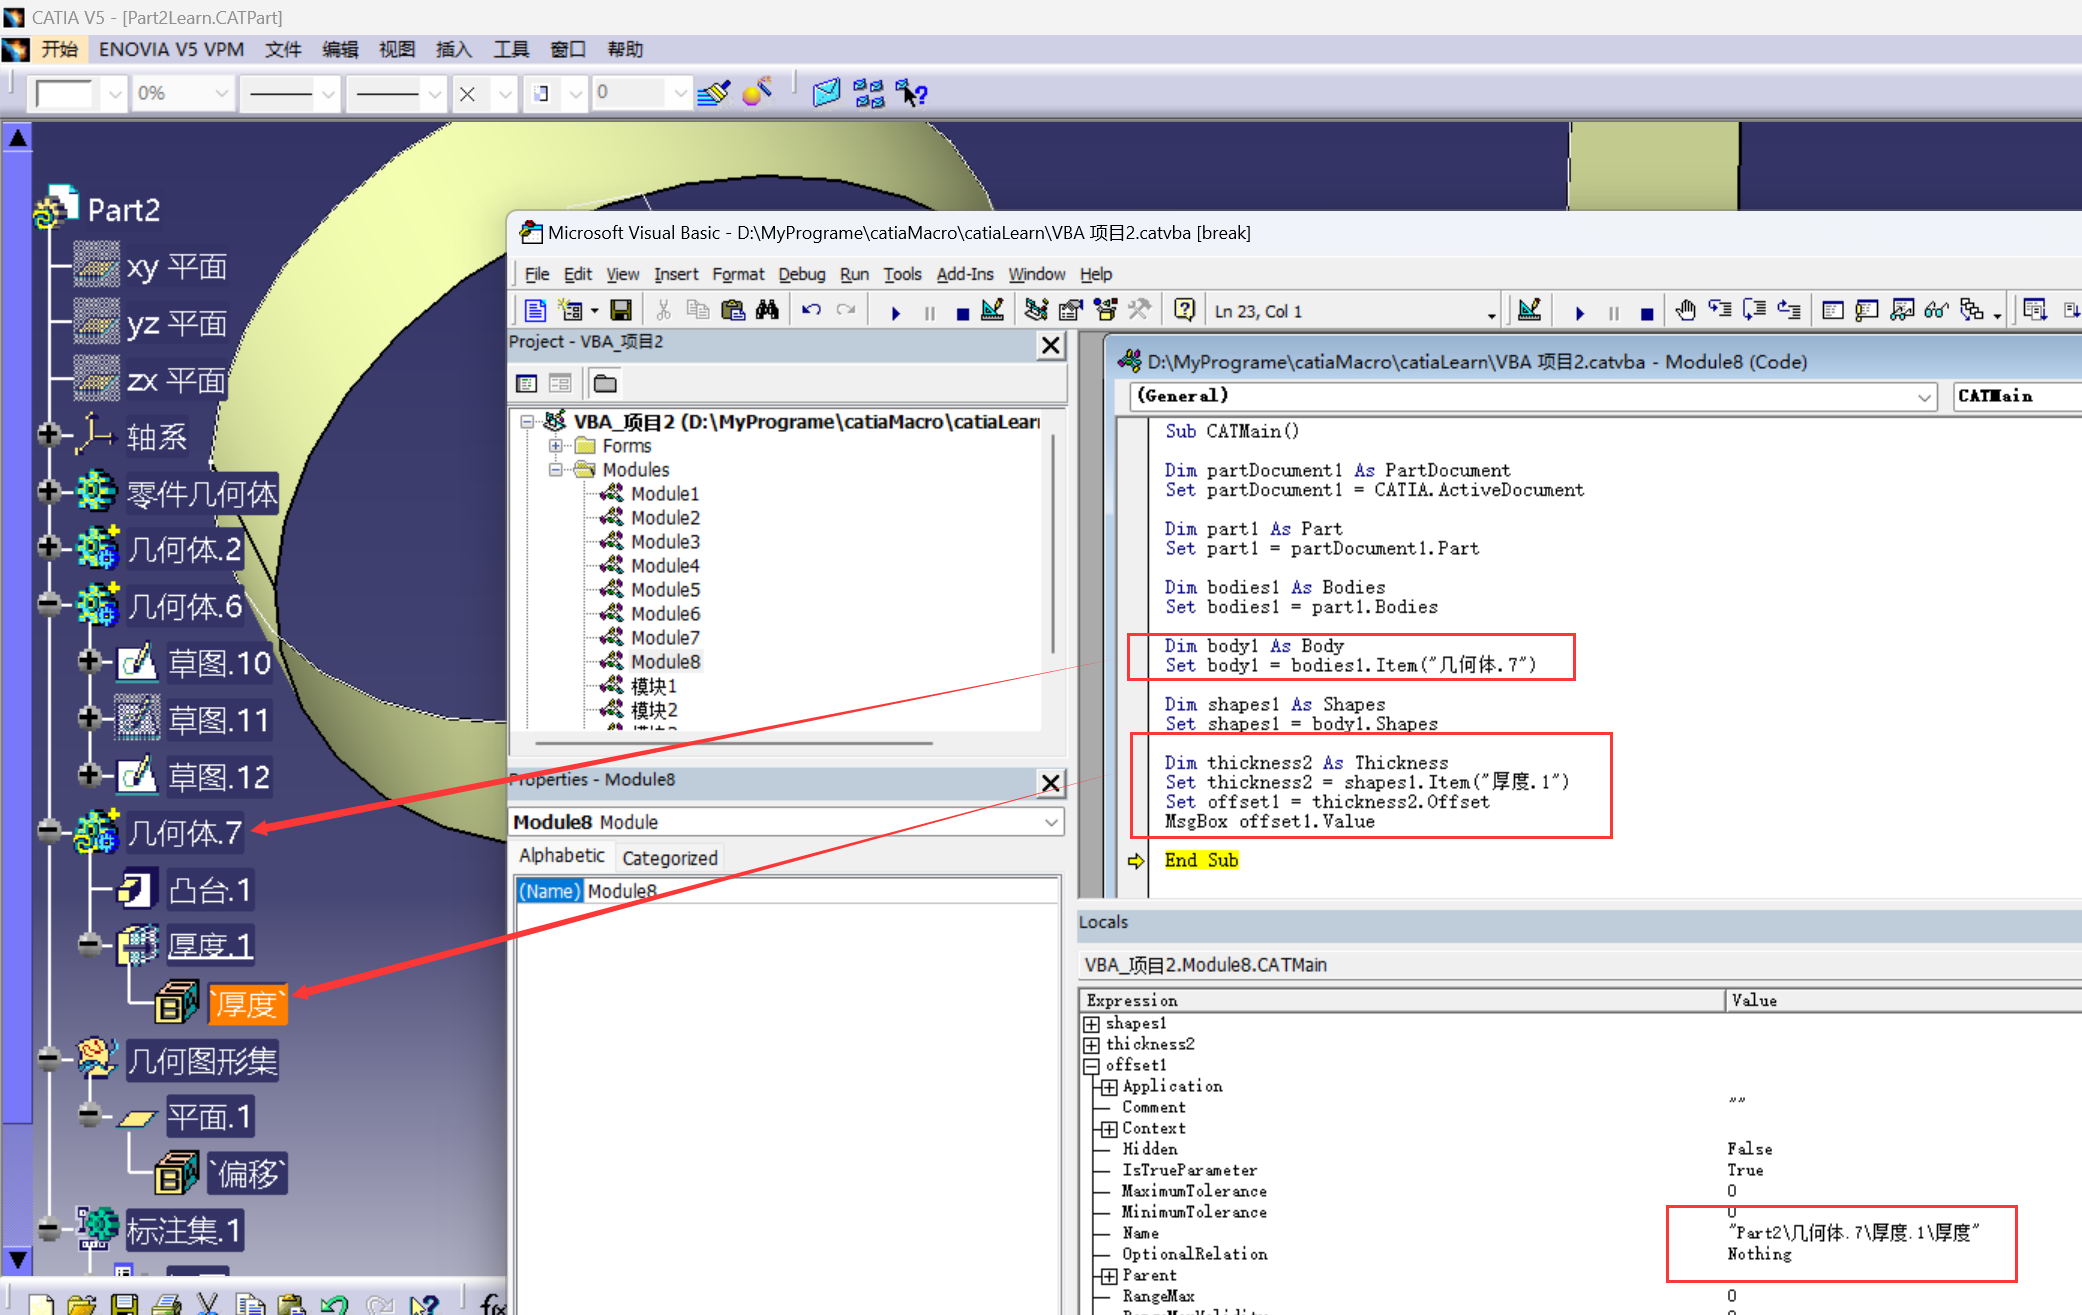Image resolution: width=2082 pixels, height=1315 pixels.
Task: Open the Properties Window toolbar icon
Action: [1070, 311]
